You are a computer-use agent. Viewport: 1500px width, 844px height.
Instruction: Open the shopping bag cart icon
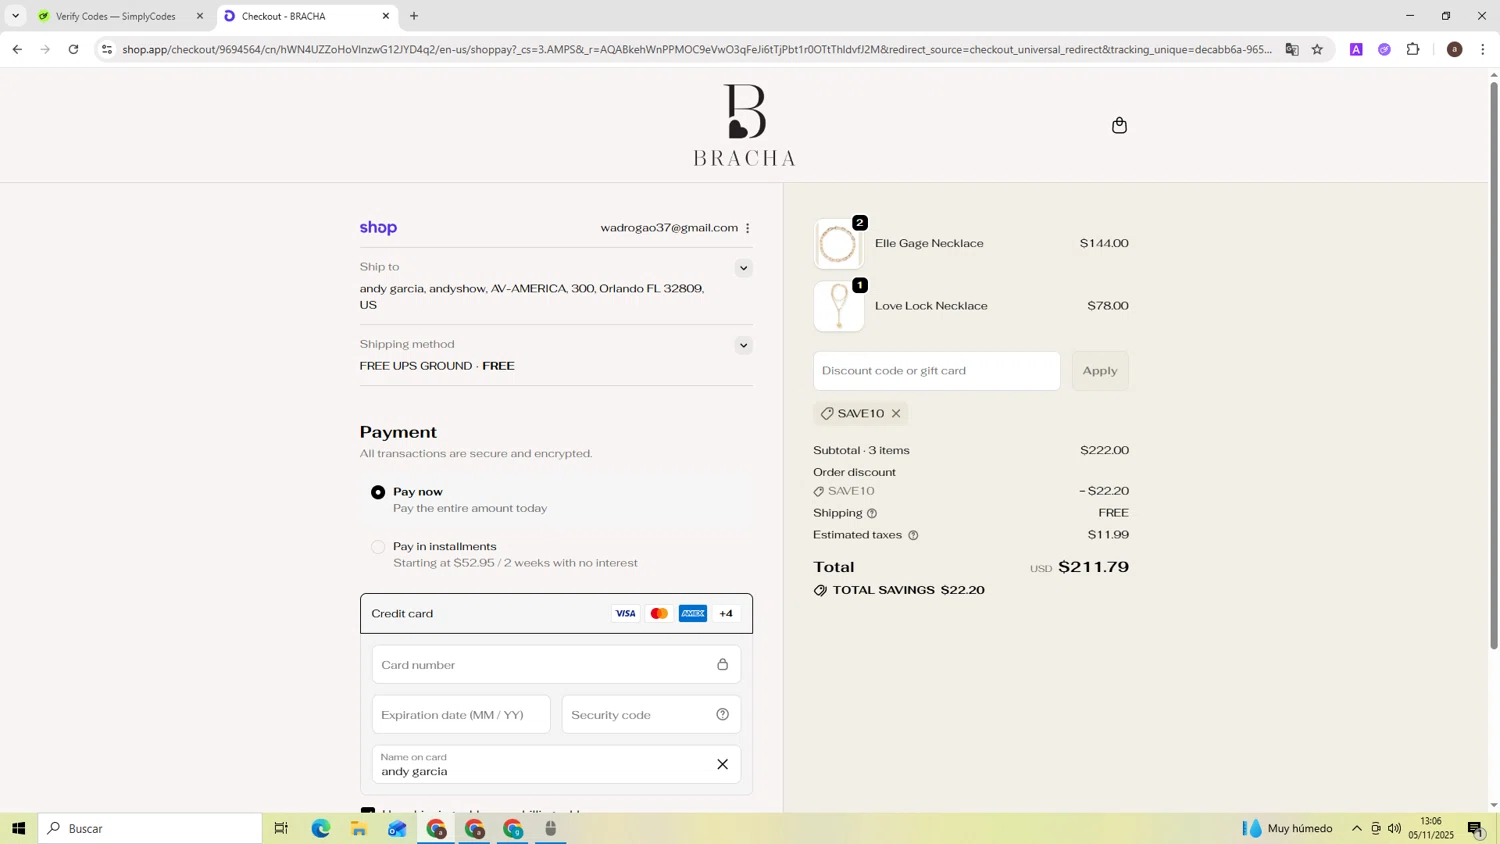pos(1119,125)
